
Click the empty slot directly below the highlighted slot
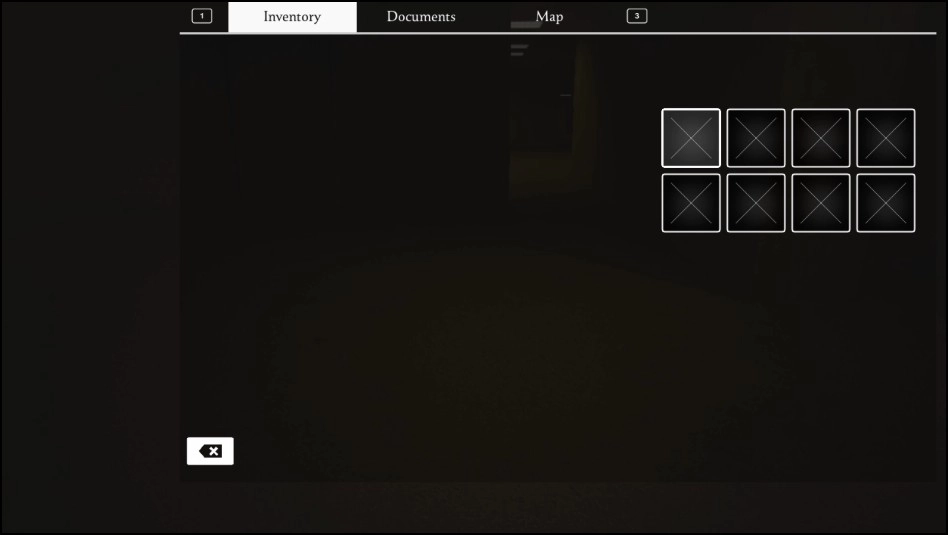[691, 203]
